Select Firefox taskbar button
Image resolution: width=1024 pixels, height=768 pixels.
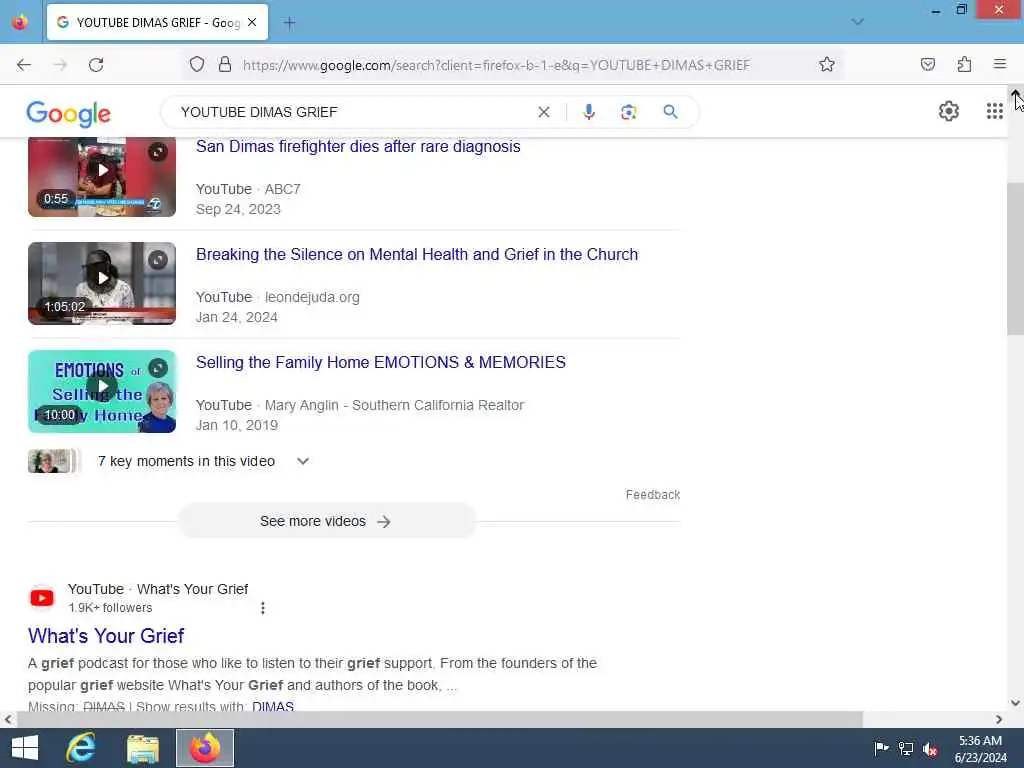point(204,748)
